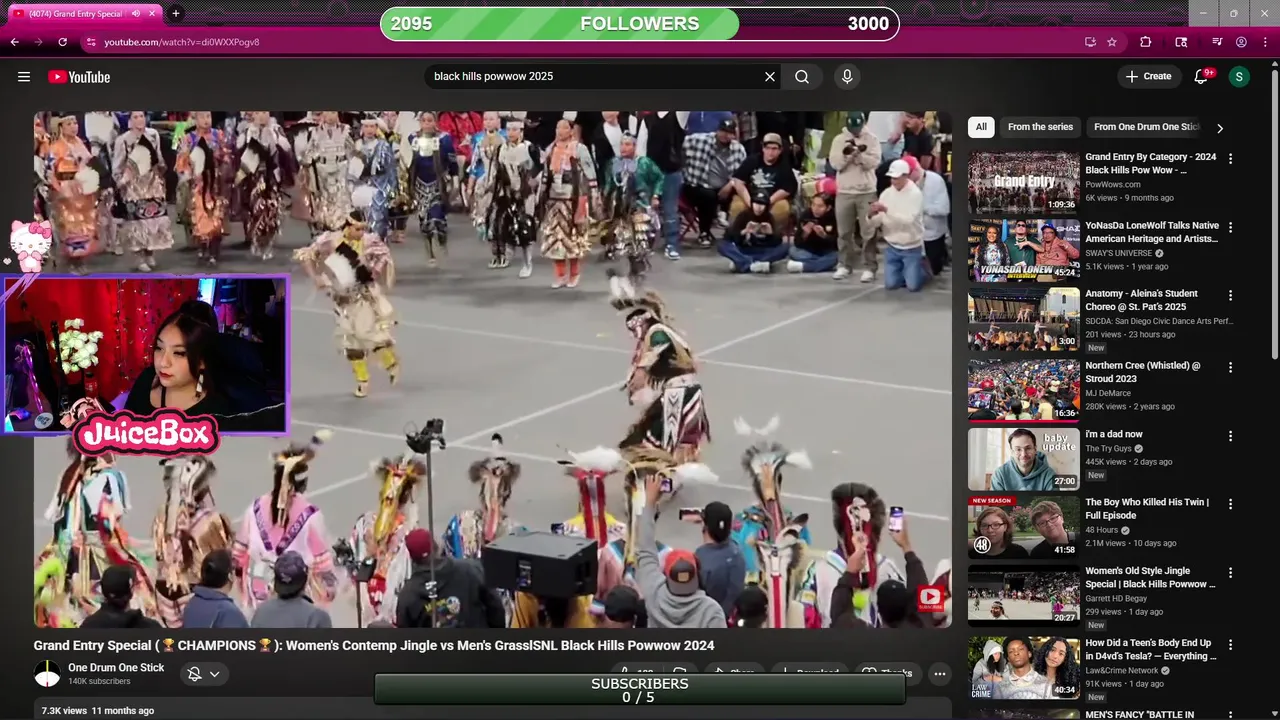
Task: Click the install app icon in address bar
Action: 1090,42
